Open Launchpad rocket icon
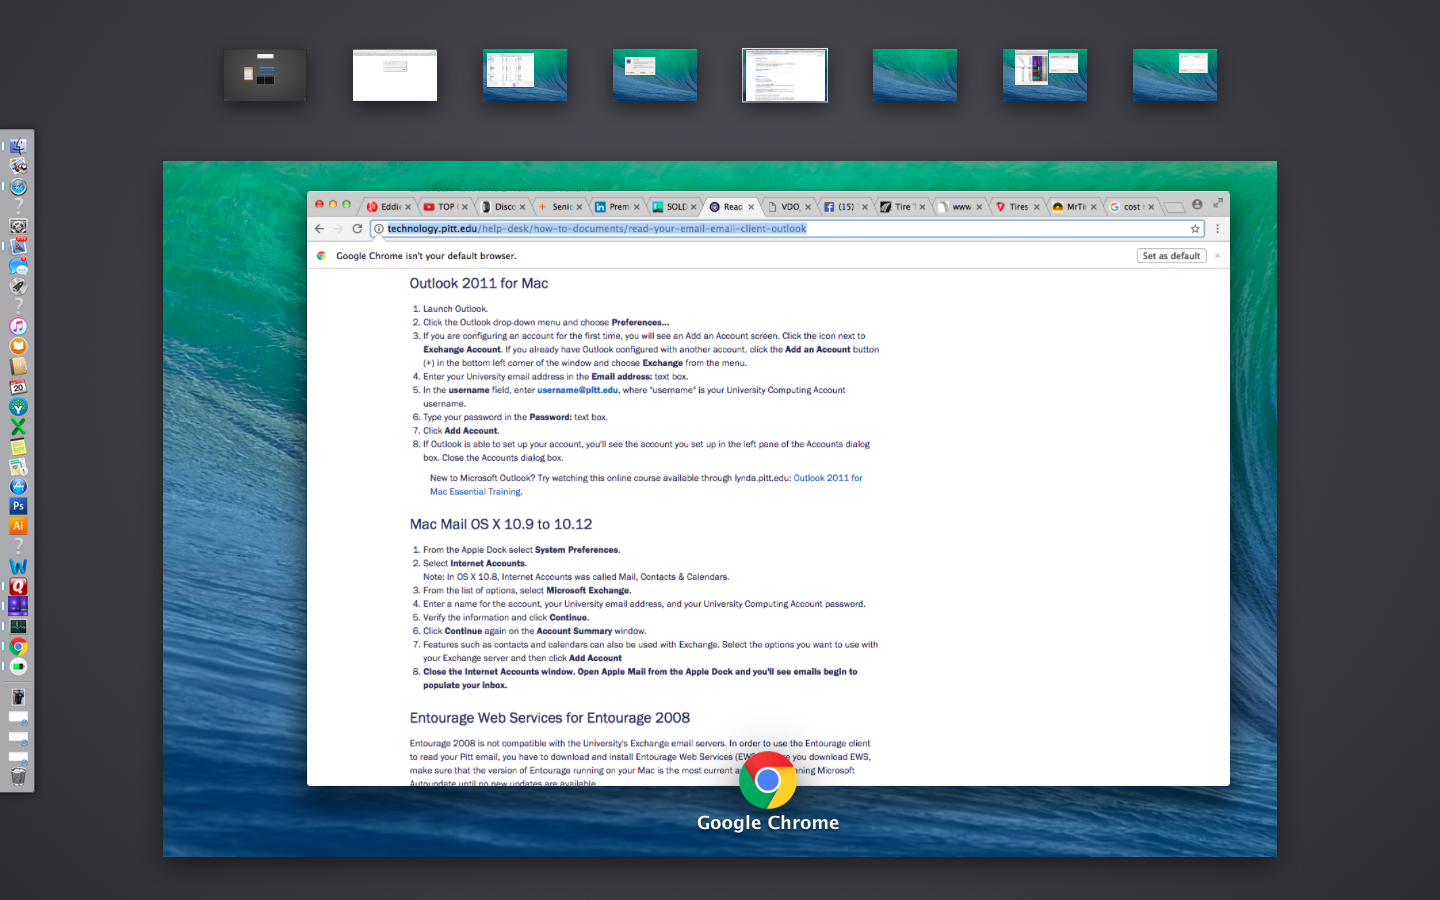Image resolution: width=1440 pixels, height=900 pixels. (18, 286)
